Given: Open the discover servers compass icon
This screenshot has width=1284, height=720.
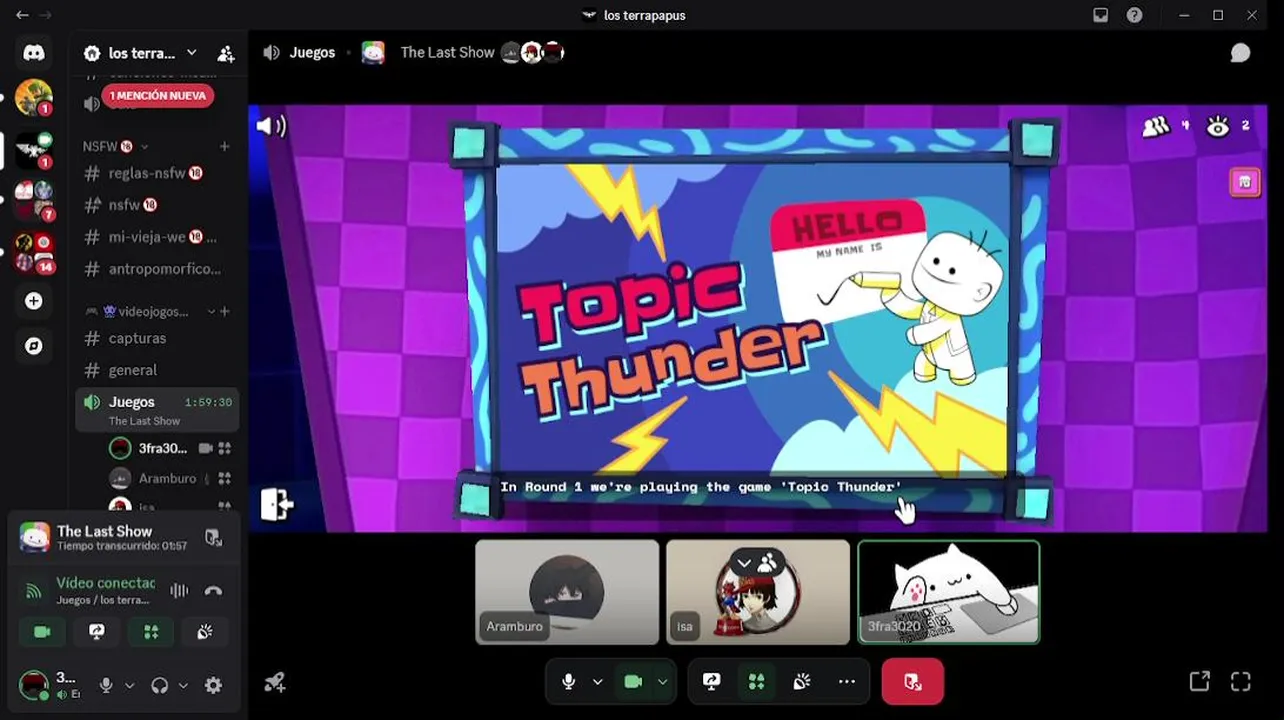Looking at the screenshot, I should pos(34,345).
